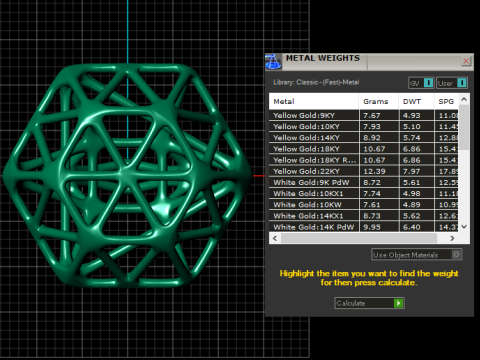
Task: Select the White Gold:10KW row
Action: [x=364, y=205]
